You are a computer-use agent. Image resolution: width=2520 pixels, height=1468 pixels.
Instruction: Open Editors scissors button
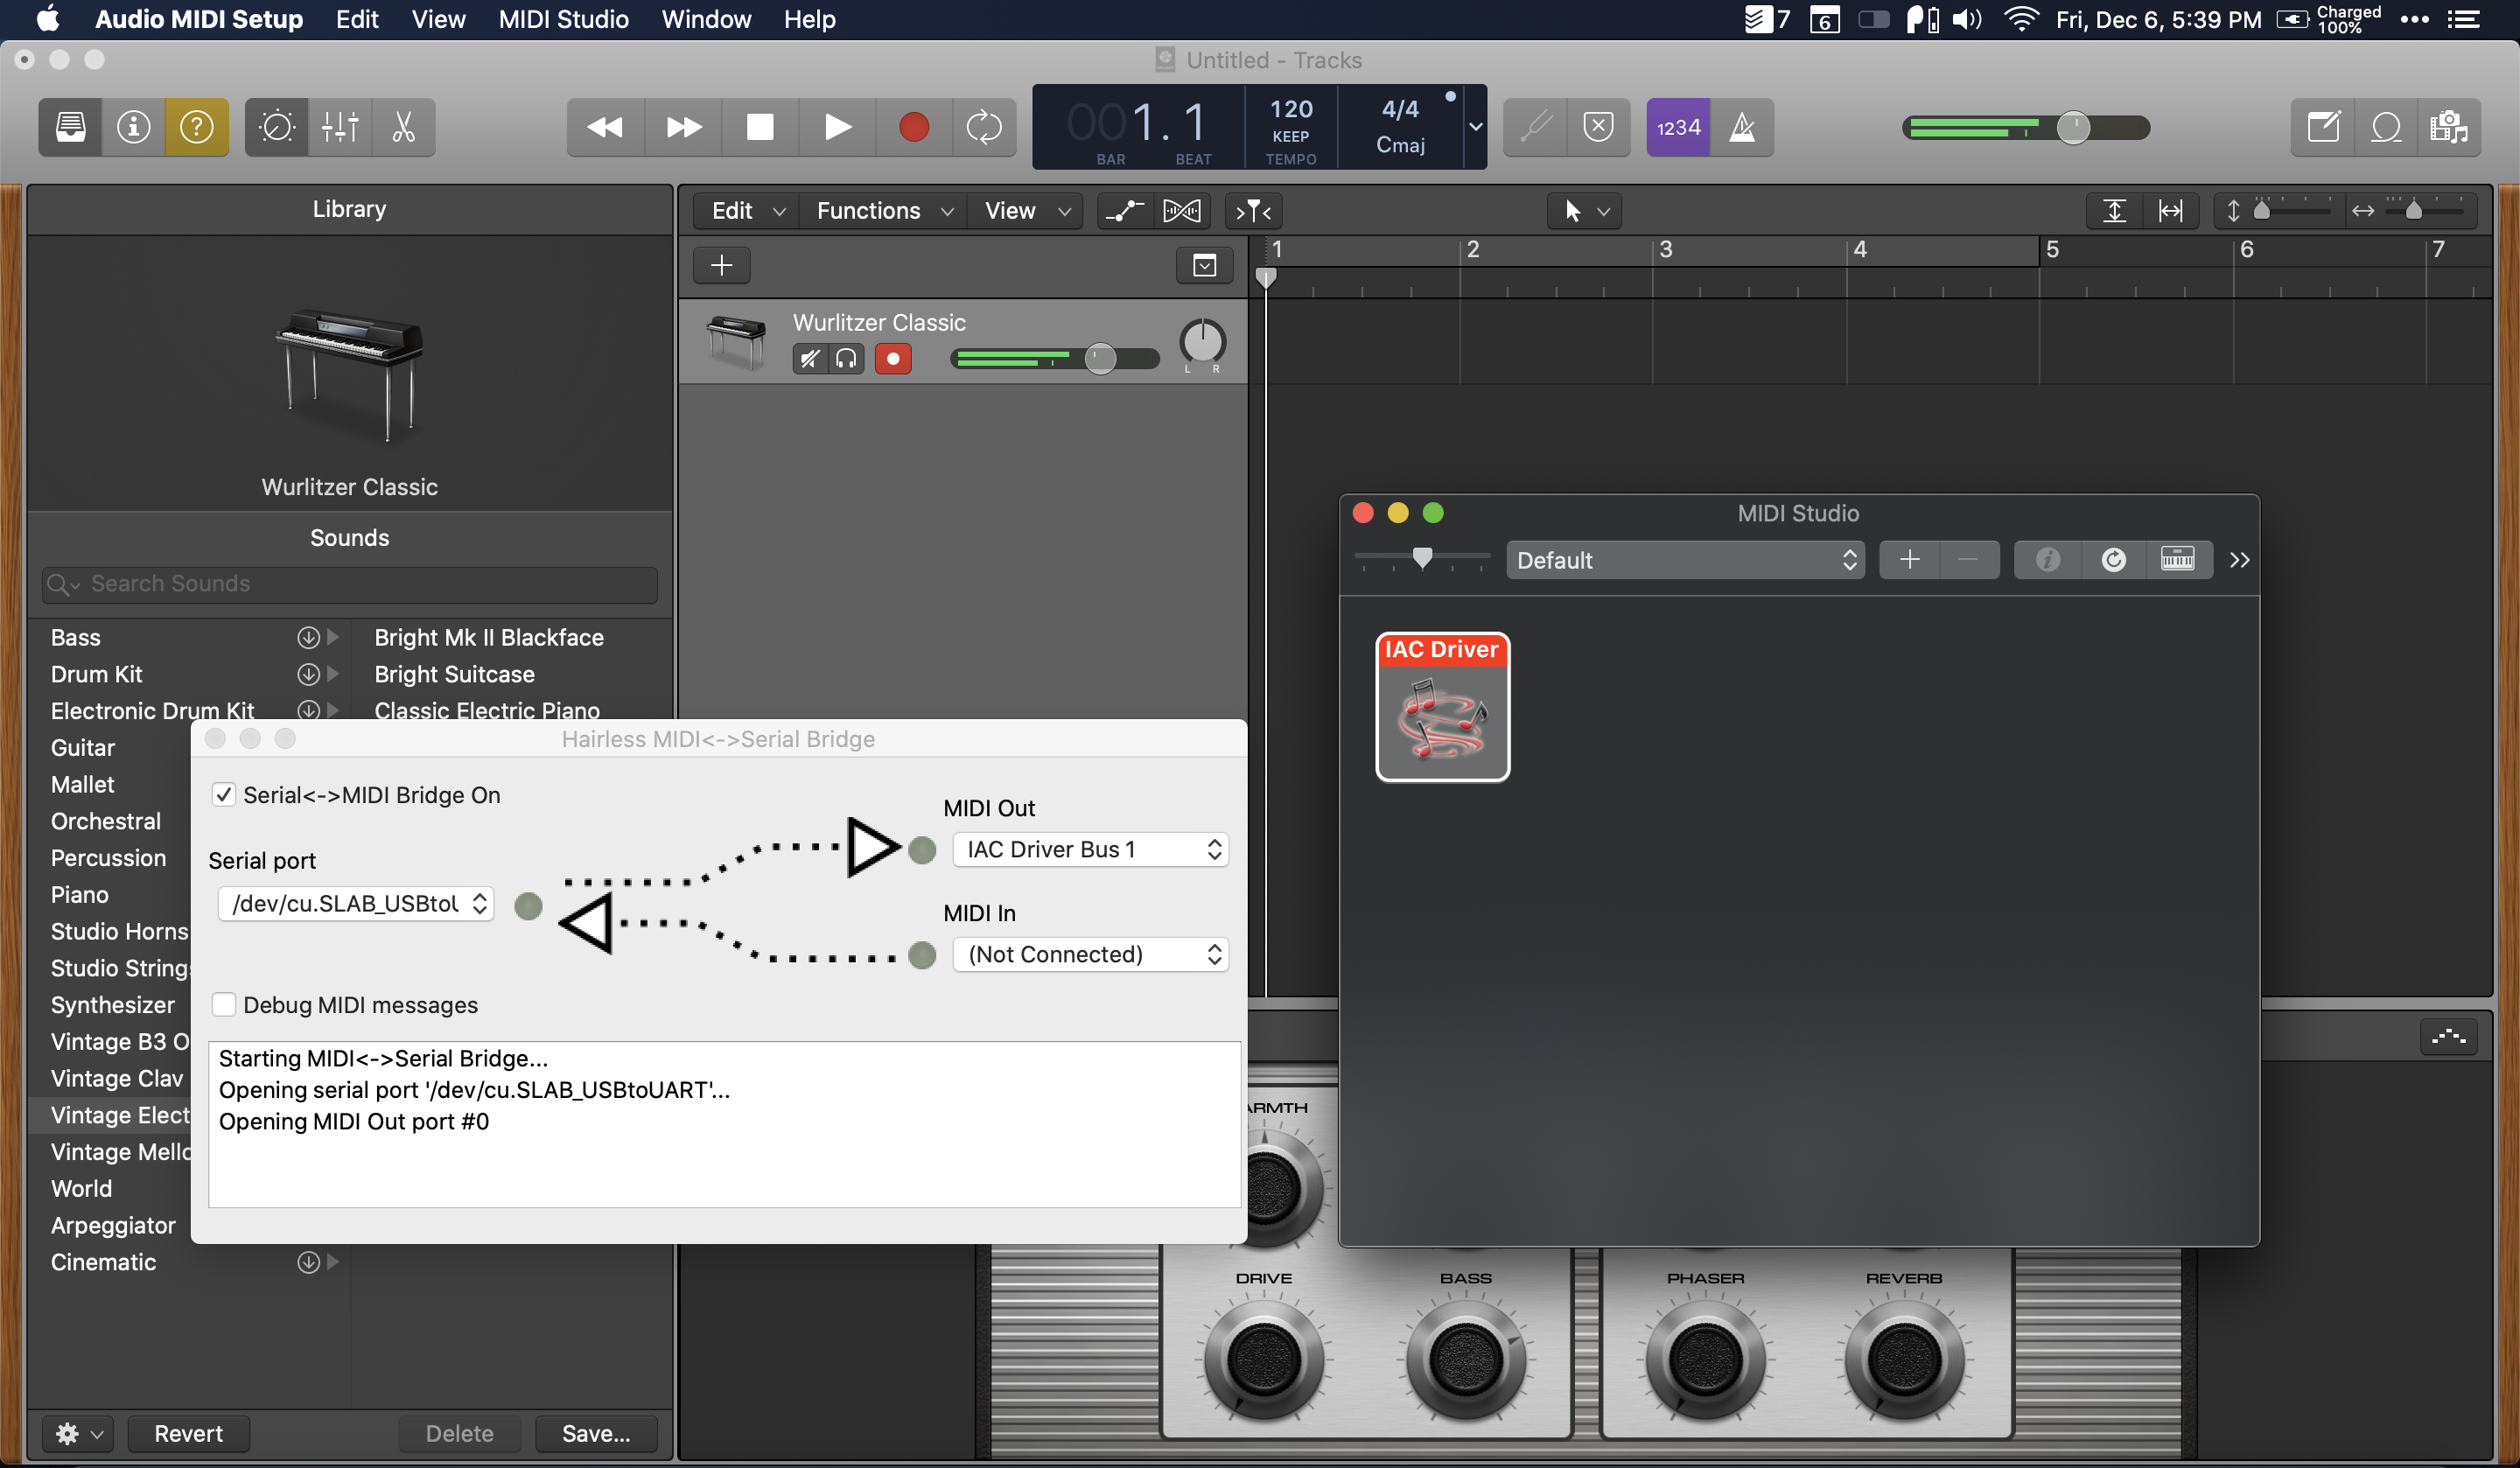[x=403, y=127]
